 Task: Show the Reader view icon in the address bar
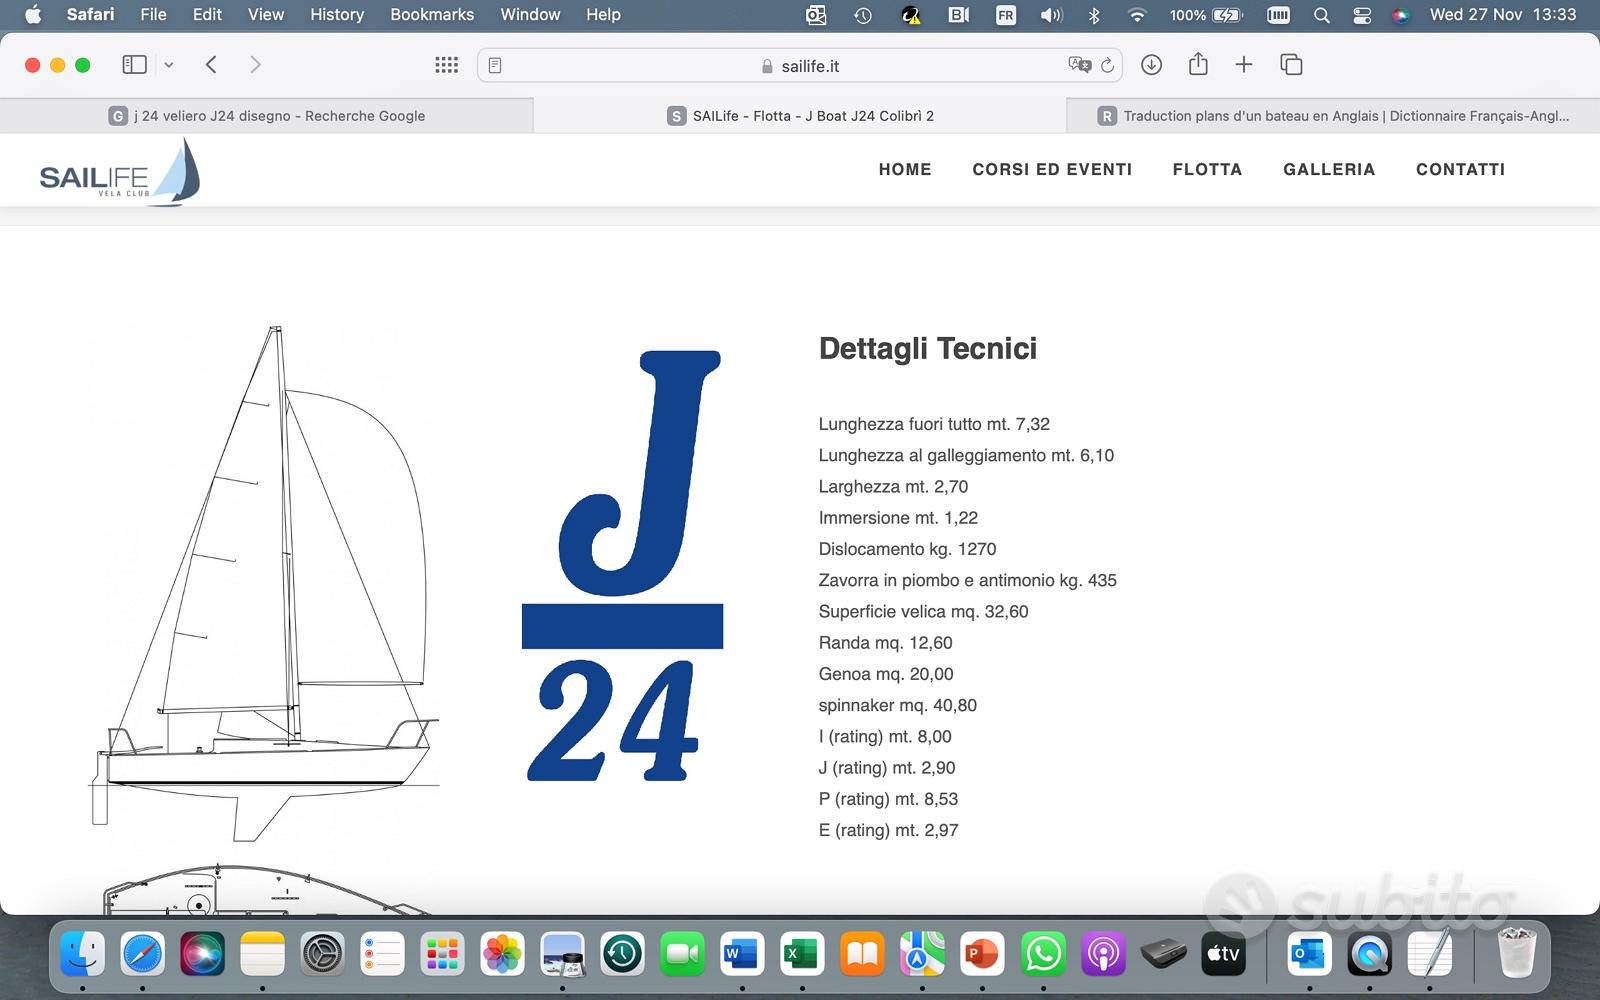495,66
